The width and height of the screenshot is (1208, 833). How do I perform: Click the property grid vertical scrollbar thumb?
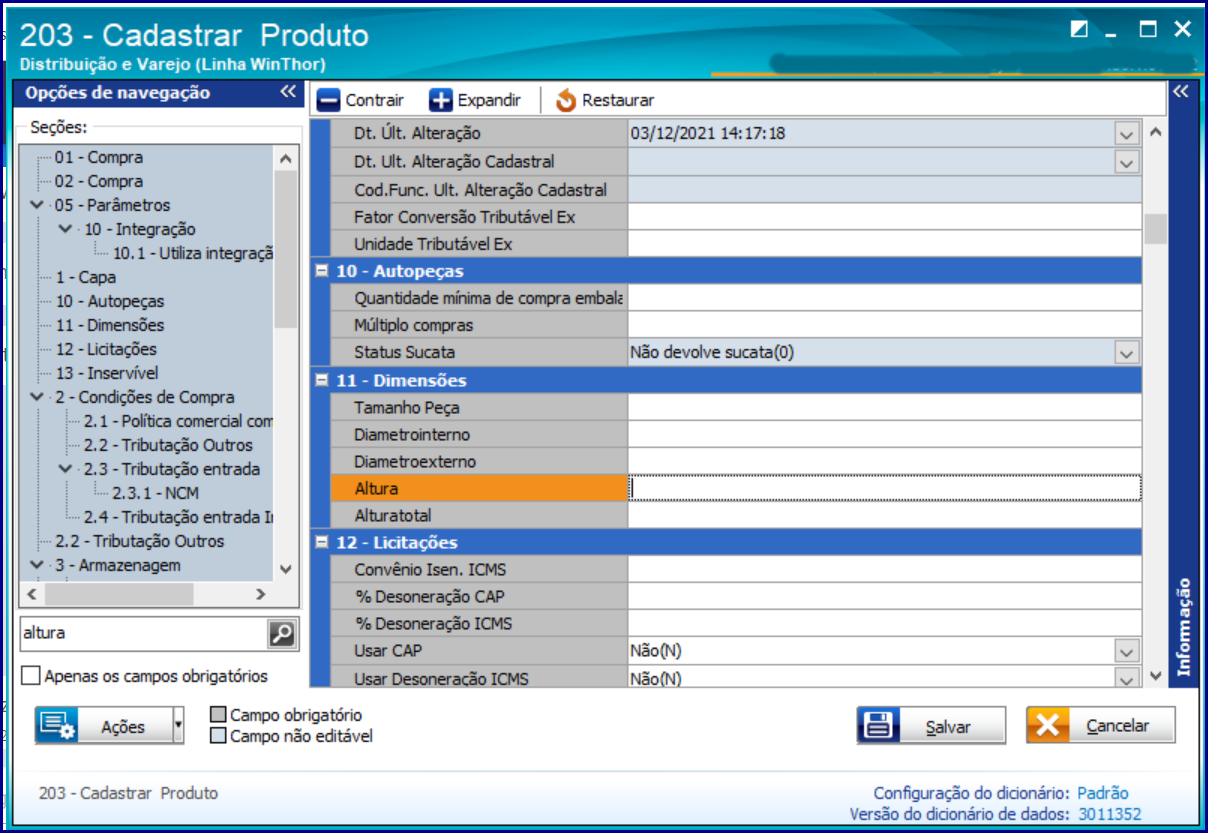pyautogui.click(x=1155, y=229)
